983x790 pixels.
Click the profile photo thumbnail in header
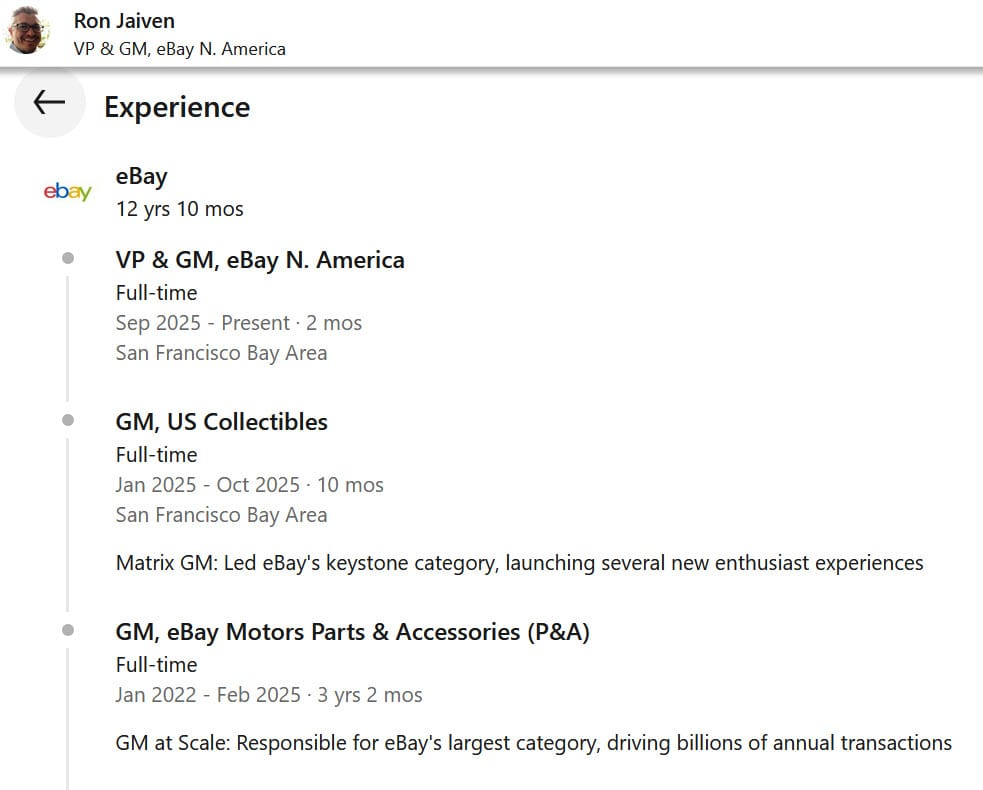click(27, 31)
